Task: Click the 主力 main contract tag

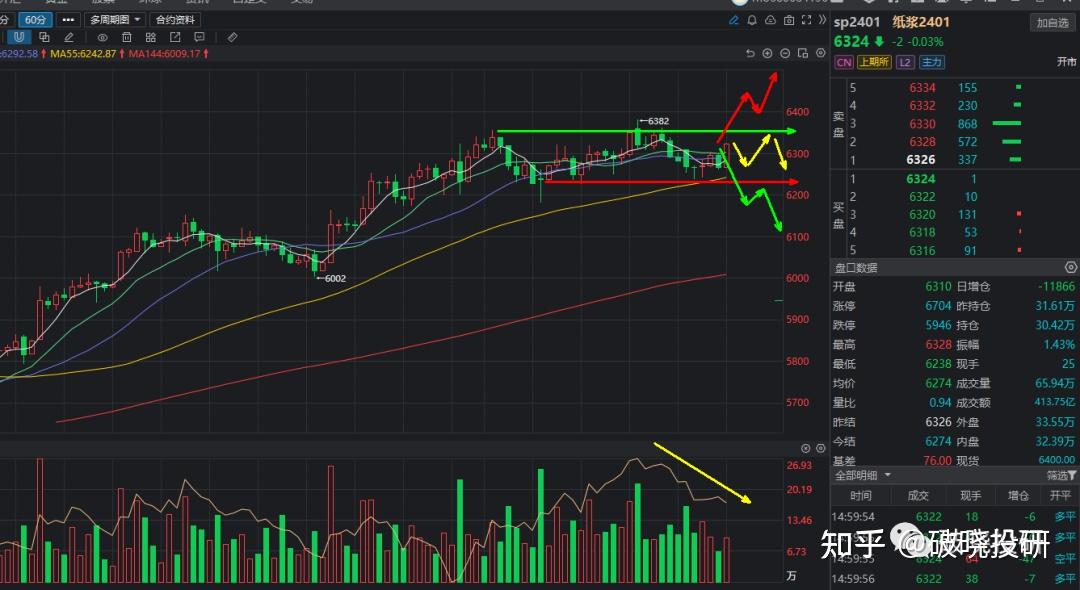Action: (931, 62)
